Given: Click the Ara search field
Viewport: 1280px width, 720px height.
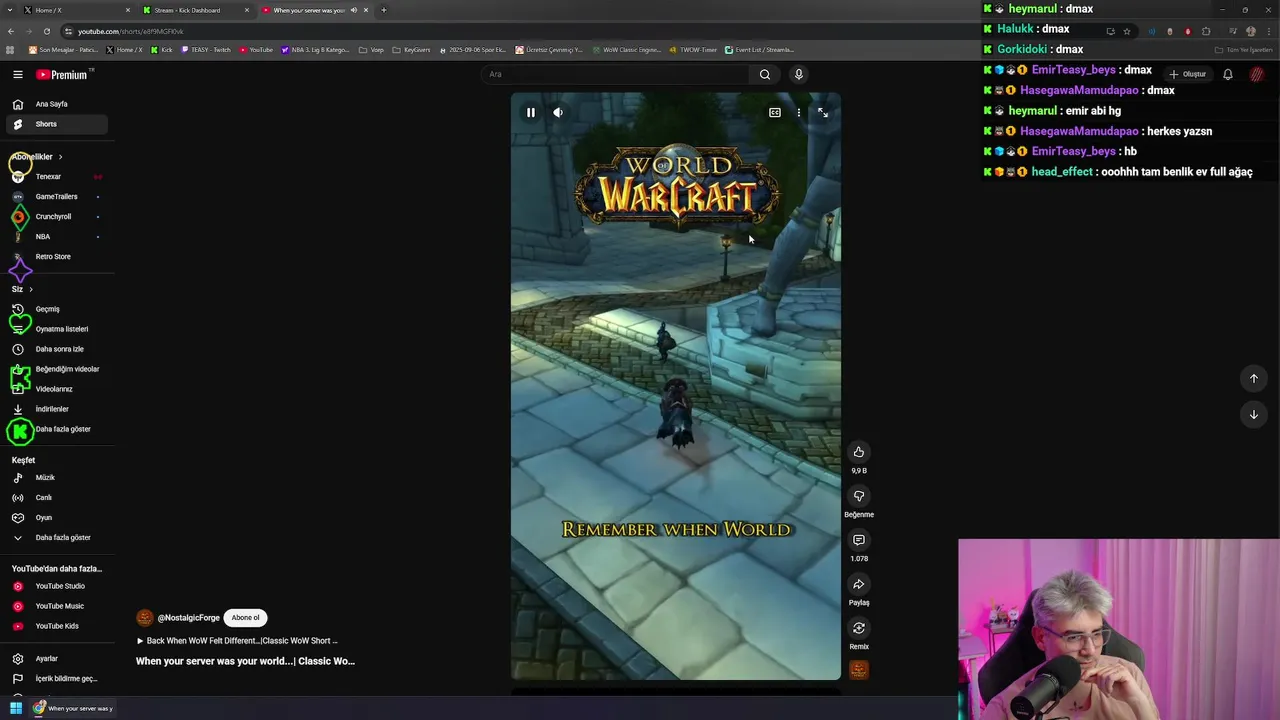Looking at the screenshot, I should tap(614, 74).
